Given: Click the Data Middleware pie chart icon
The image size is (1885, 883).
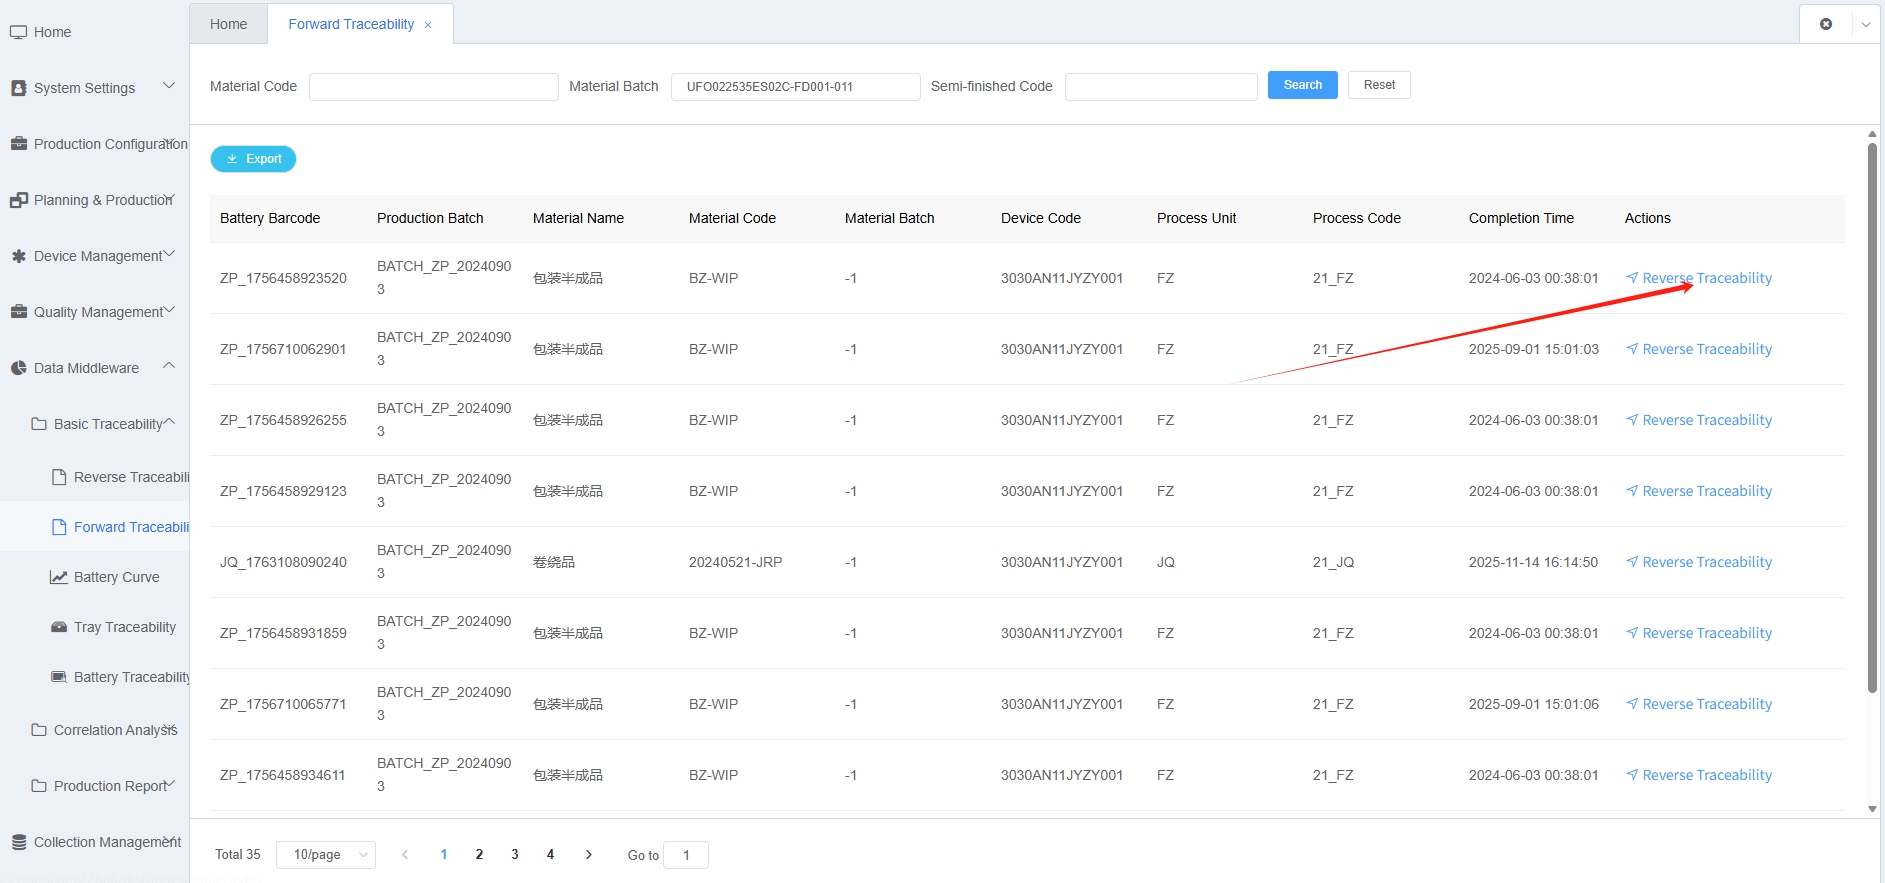Looking at the screenshot, I should [18, 368].
